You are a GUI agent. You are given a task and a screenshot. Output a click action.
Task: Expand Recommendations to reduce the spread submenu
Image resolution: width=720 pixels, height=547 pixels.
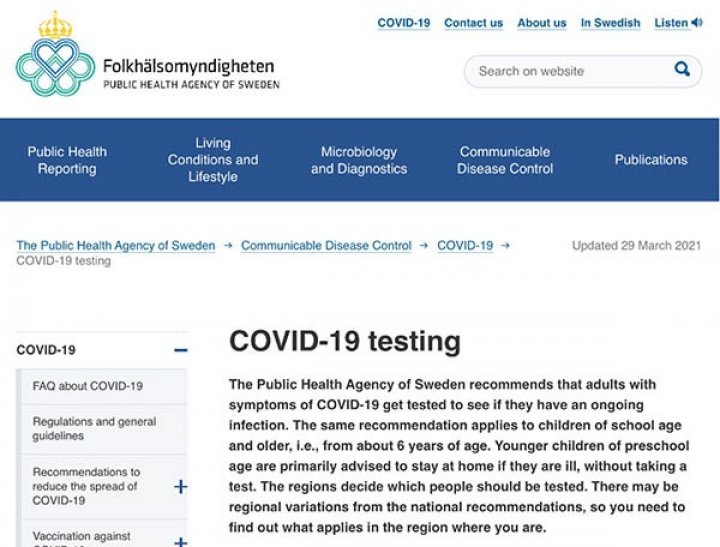(181, 486)
